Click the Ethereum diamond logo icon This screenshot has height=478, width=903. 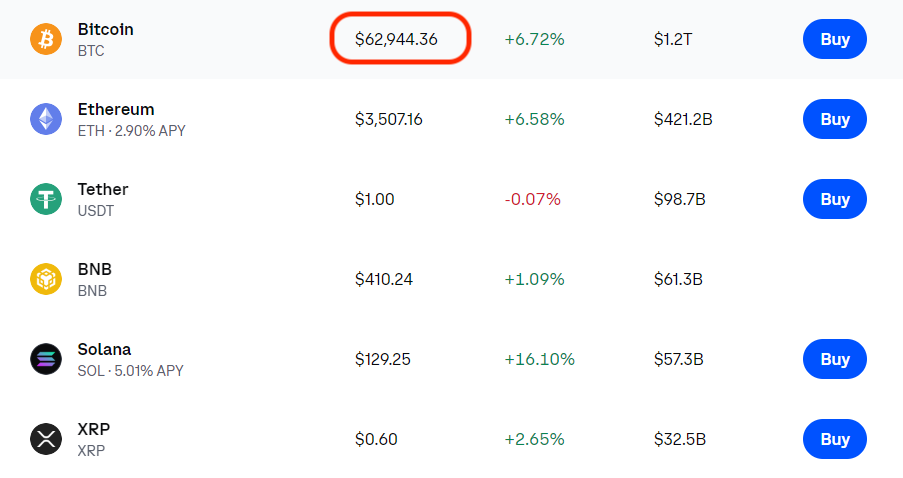(46, 119)
